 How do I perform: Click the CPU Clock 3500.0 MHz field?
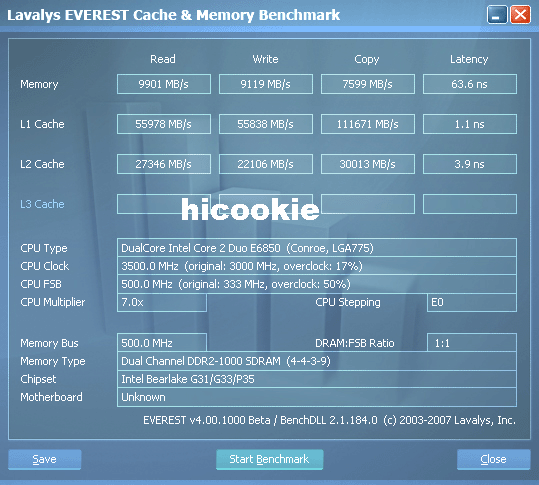click(317, 266)
